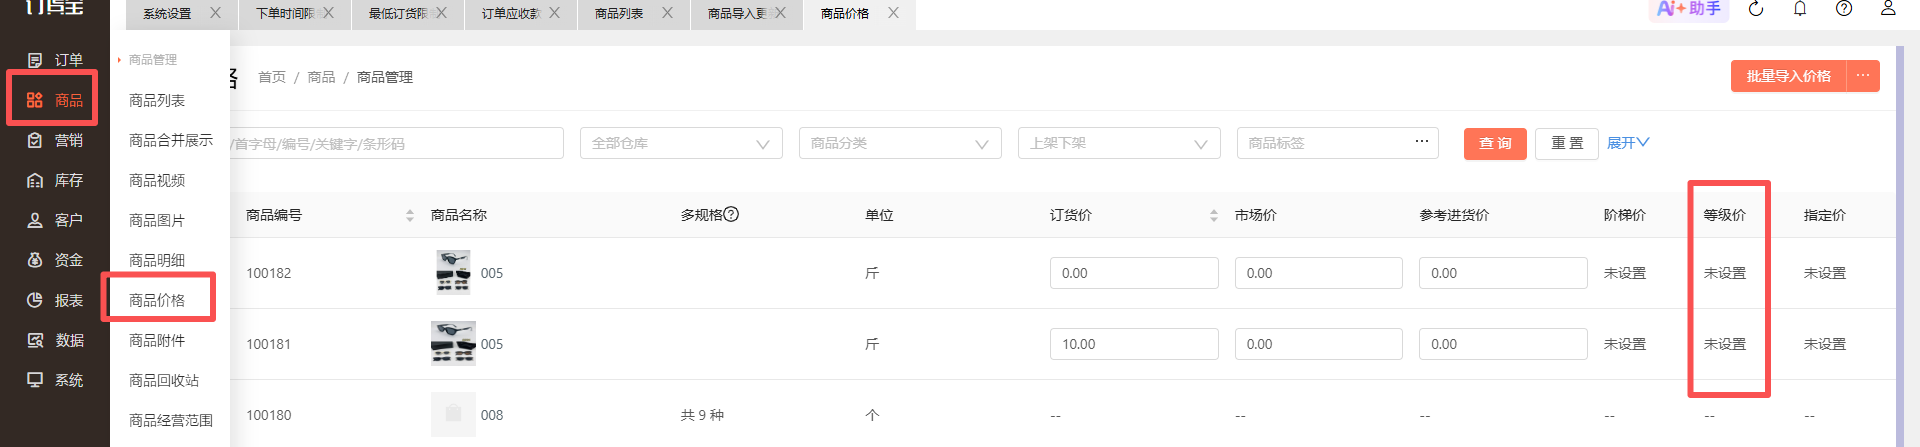
Task: Open the 营销 sidebar module
Action: [55, 140]
